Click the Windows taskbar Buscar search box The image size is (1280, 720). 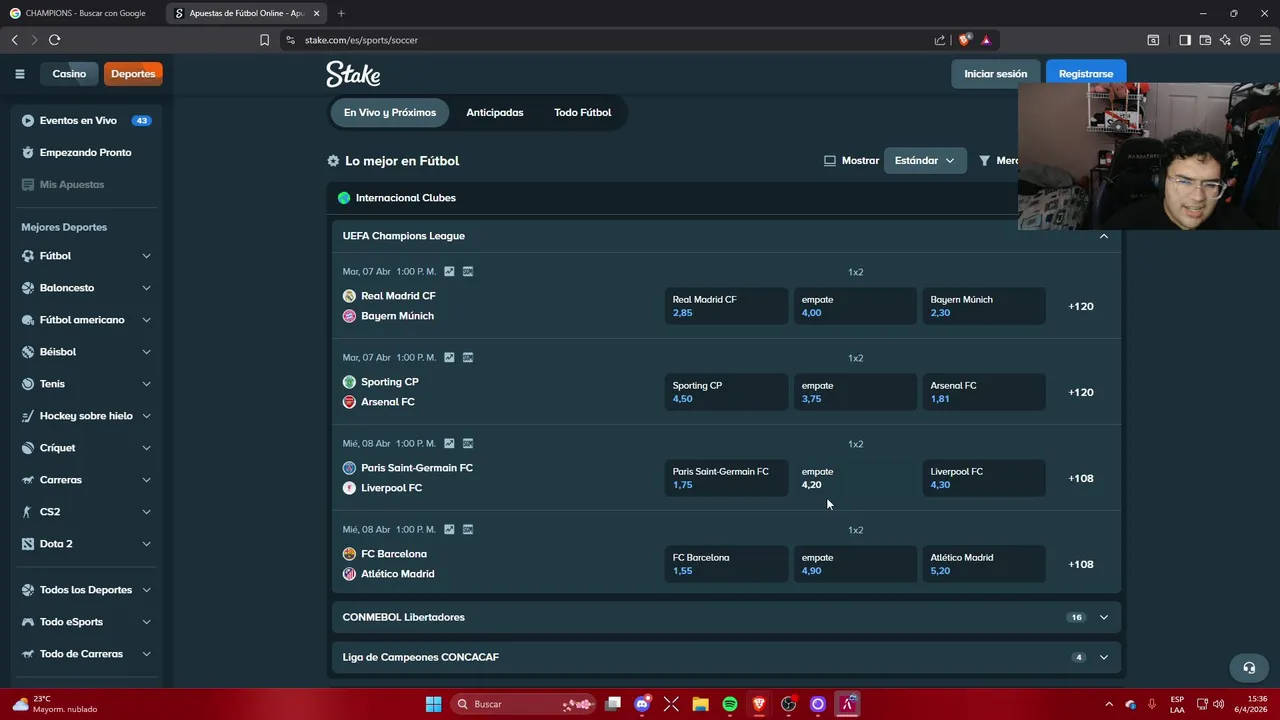point(523,704)
